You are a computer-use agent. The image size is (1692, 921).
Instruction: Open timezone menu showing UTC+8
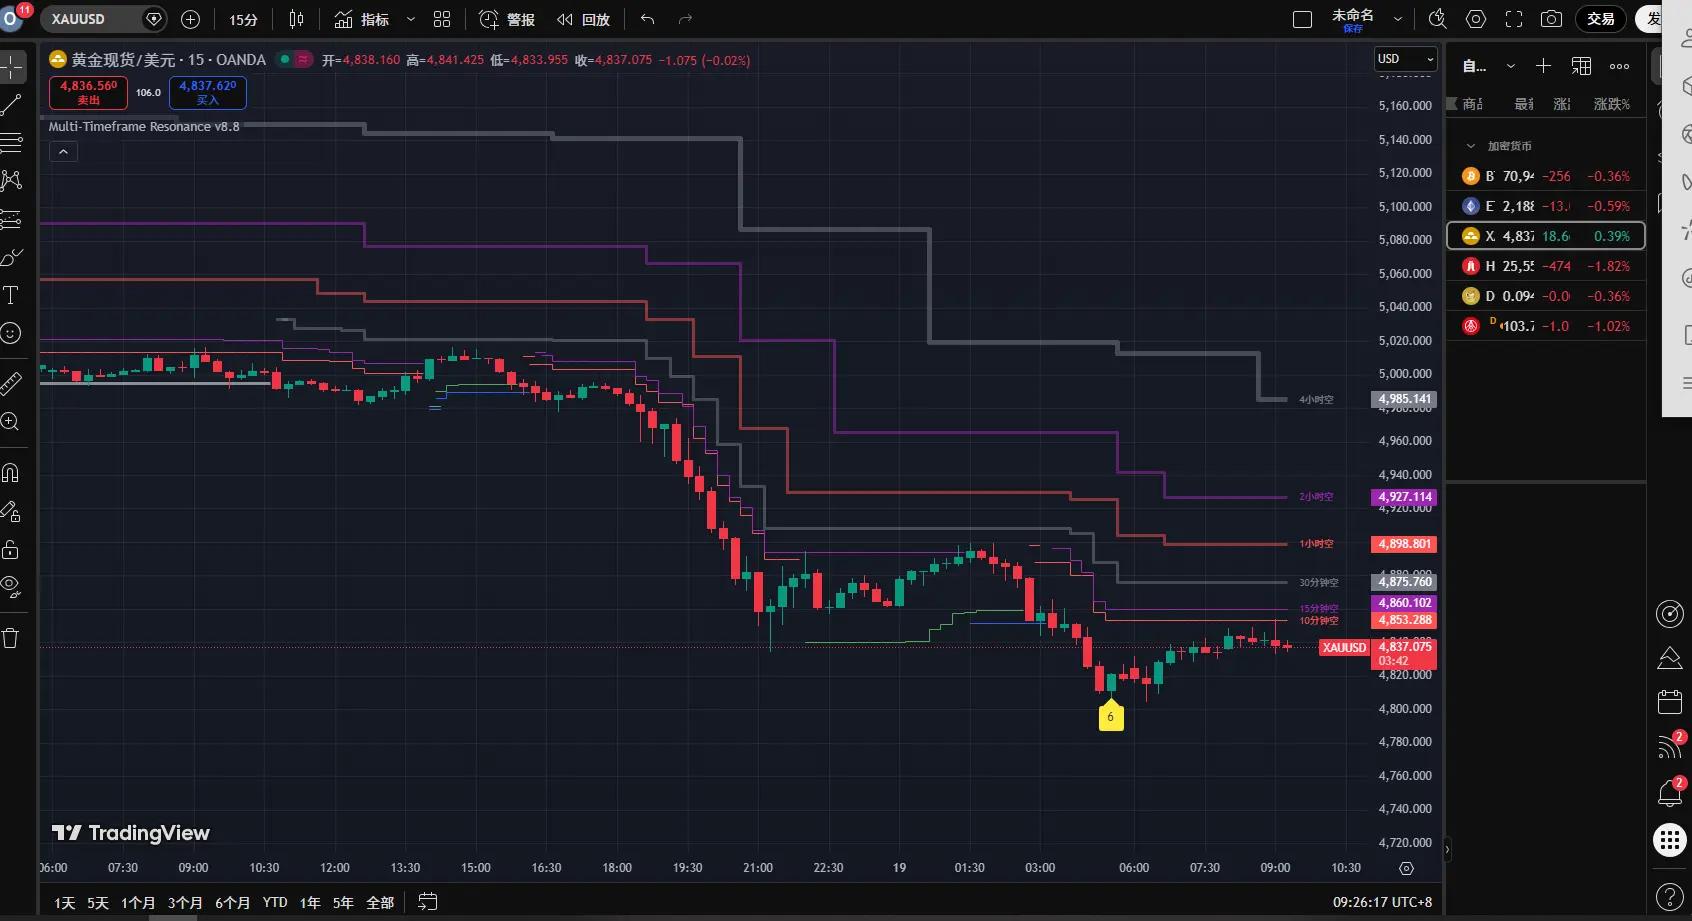[x=1382, y=902]
